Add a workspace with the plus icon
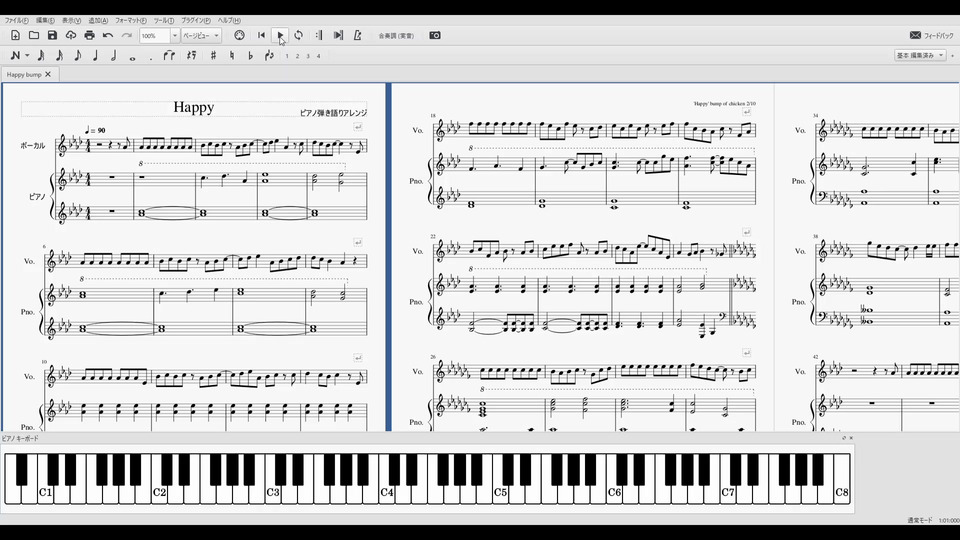This screenshot has width=960, height=540. [953, 56]
